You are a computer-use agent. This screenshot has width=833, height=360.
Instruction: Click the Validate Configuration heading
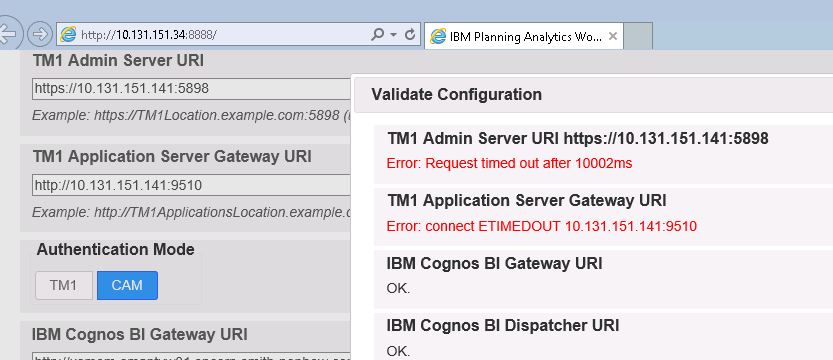click(456, 95)
